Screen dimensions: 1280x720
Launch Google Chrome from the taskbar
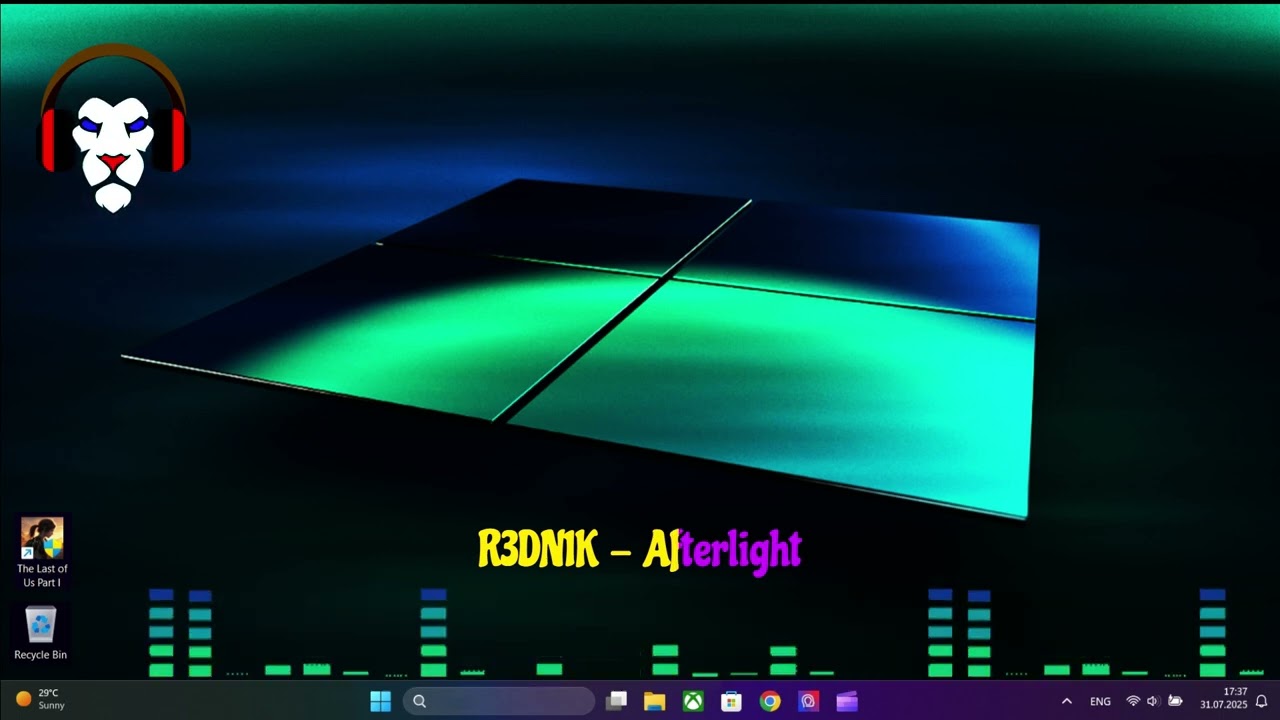tap(770, 701)
